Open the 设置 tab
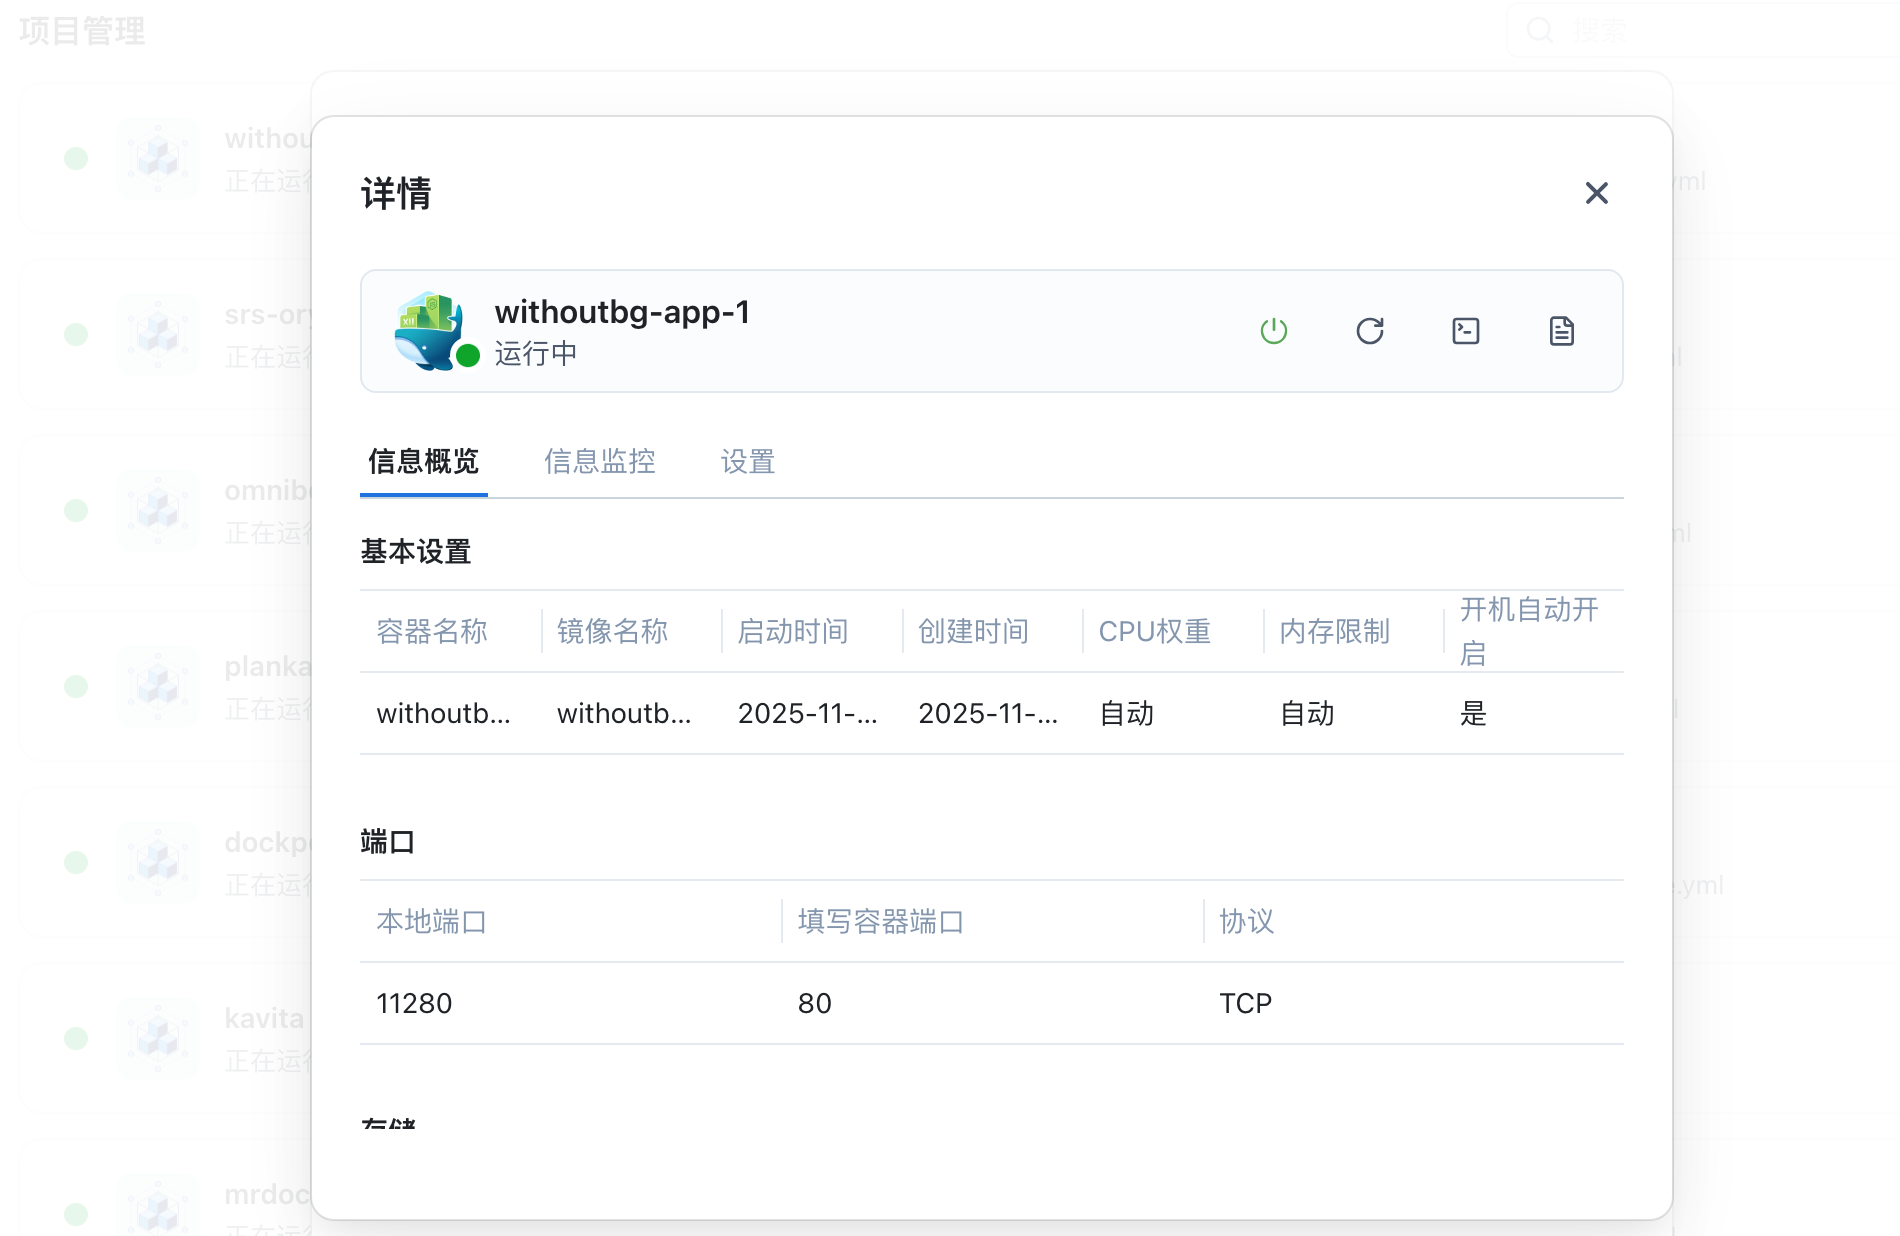This screenshot has width=1900, height=1236. 747,462
